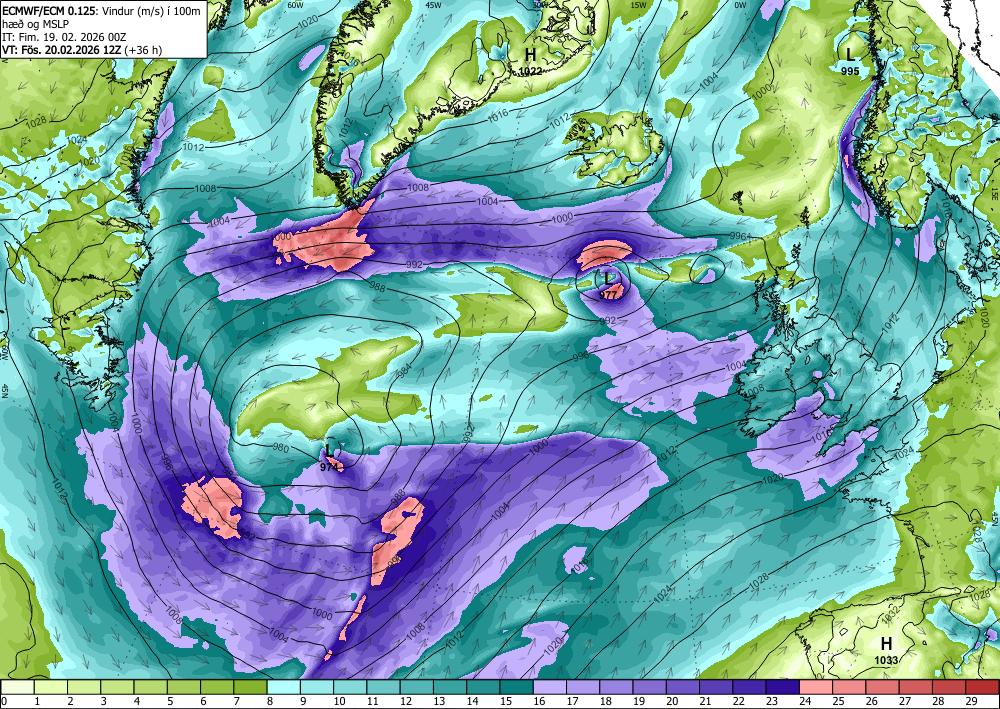1000x709 pixels.
Task: Select the L 977 low pressure center
Action: (x=608, y=284)
